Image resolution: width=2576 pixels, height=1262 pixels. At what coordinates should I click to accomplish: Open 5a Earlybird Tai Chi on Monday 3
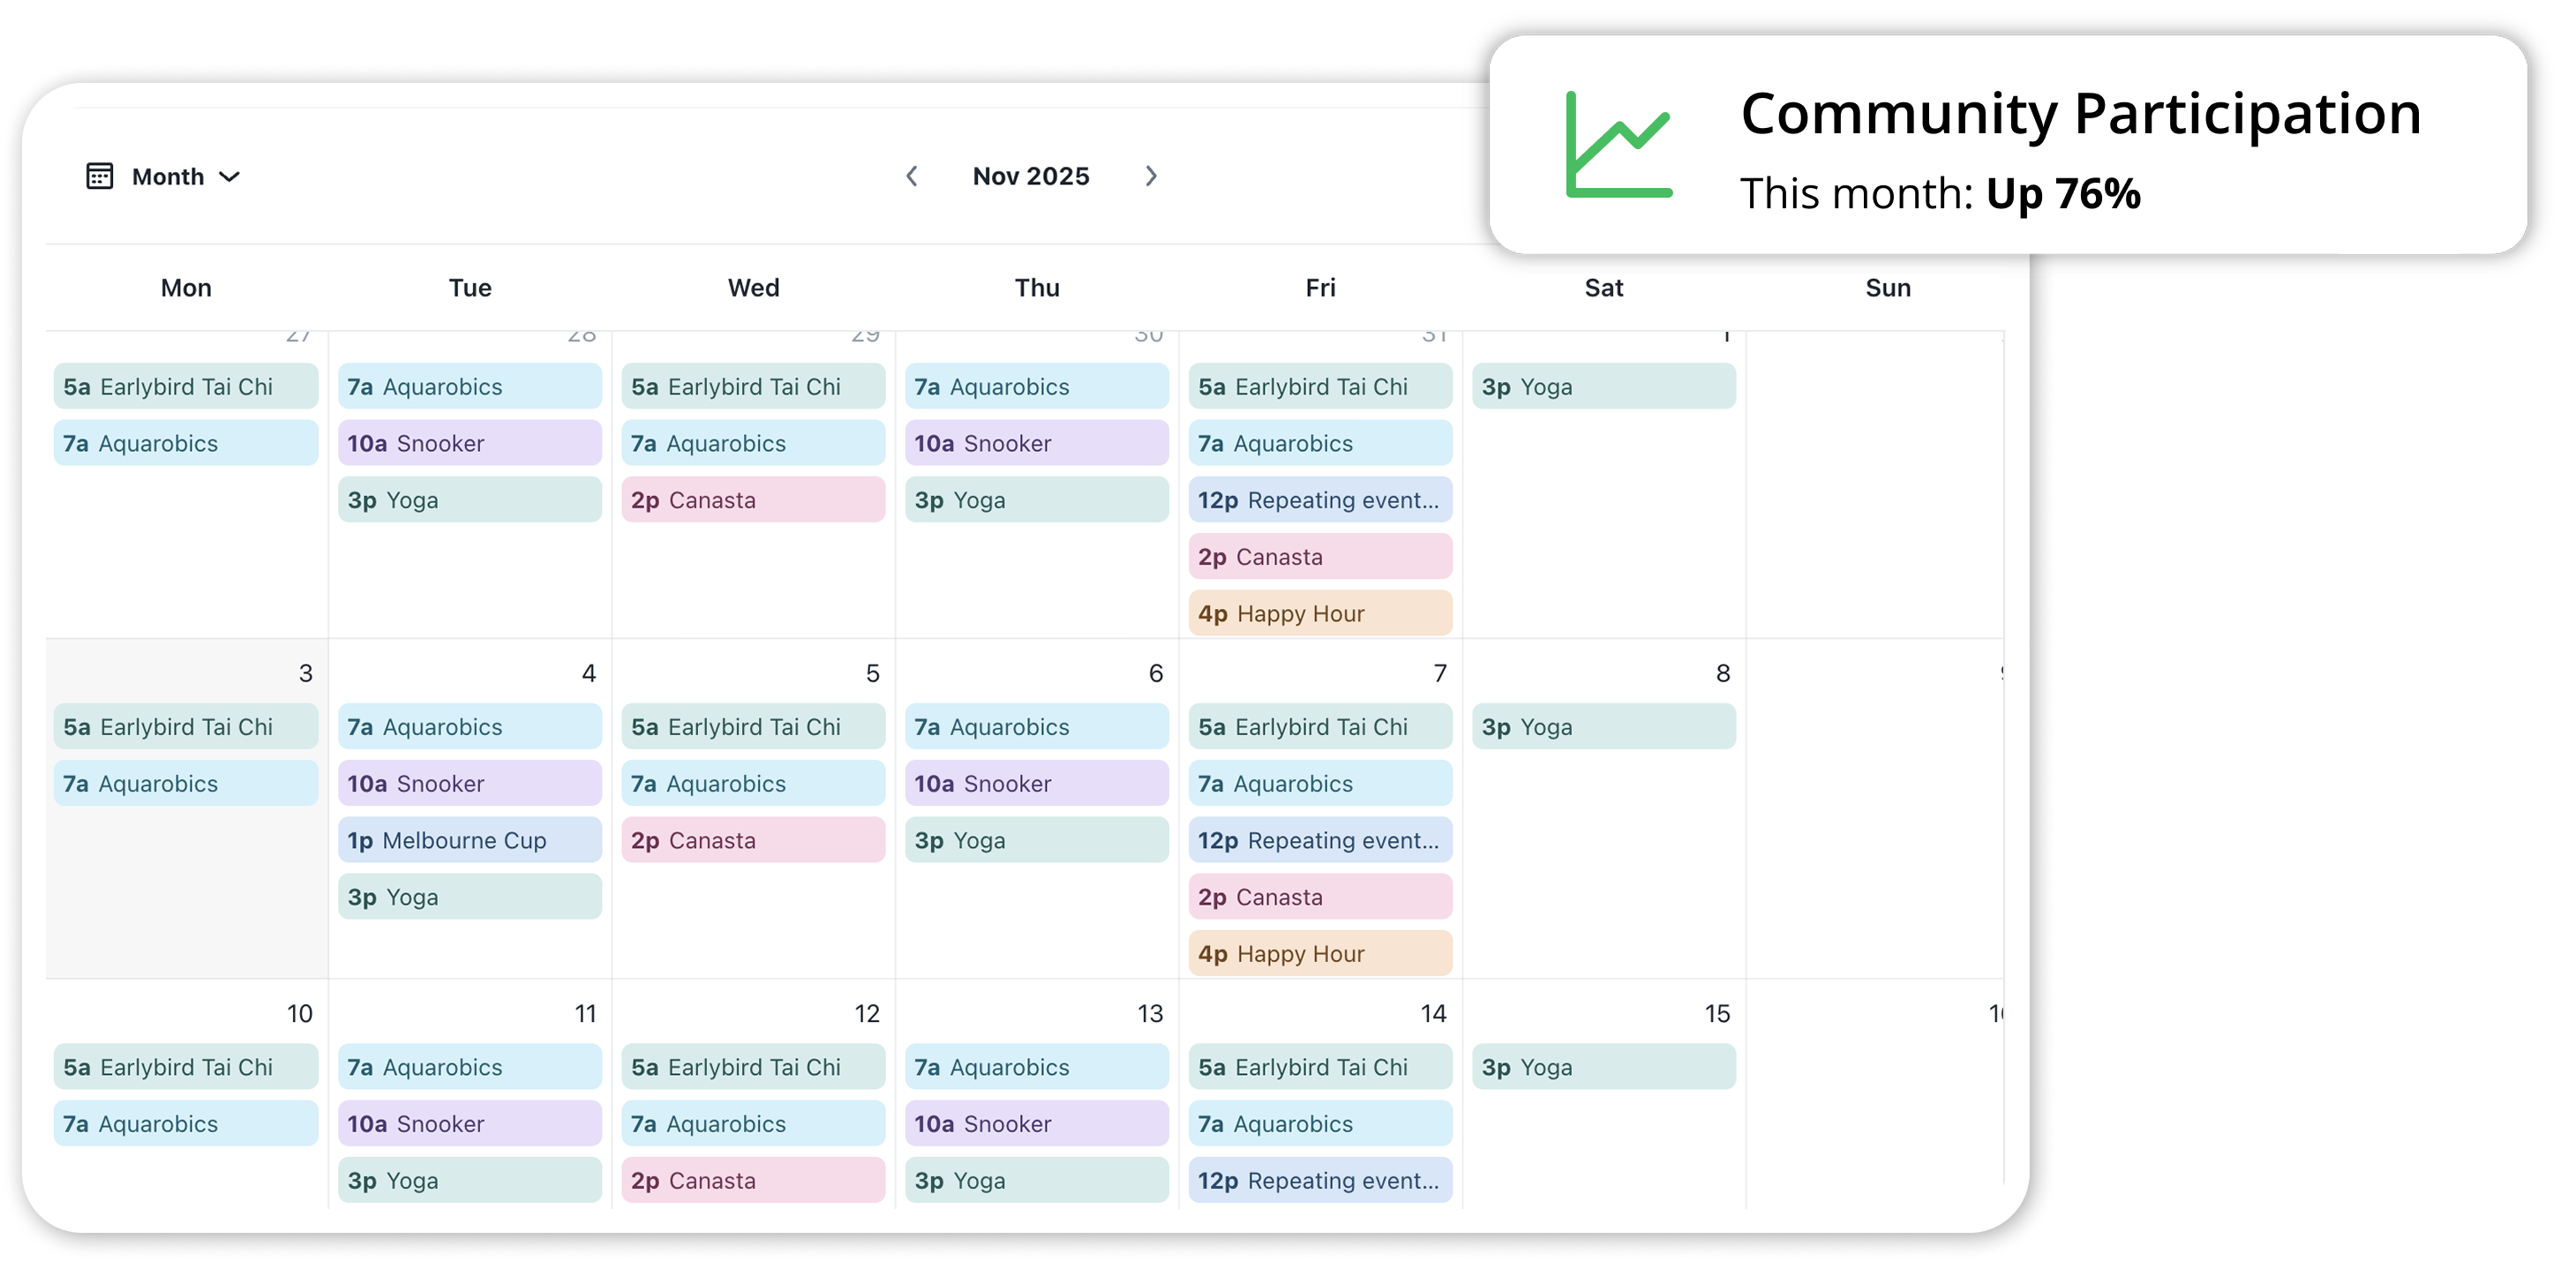coord(185,727)
